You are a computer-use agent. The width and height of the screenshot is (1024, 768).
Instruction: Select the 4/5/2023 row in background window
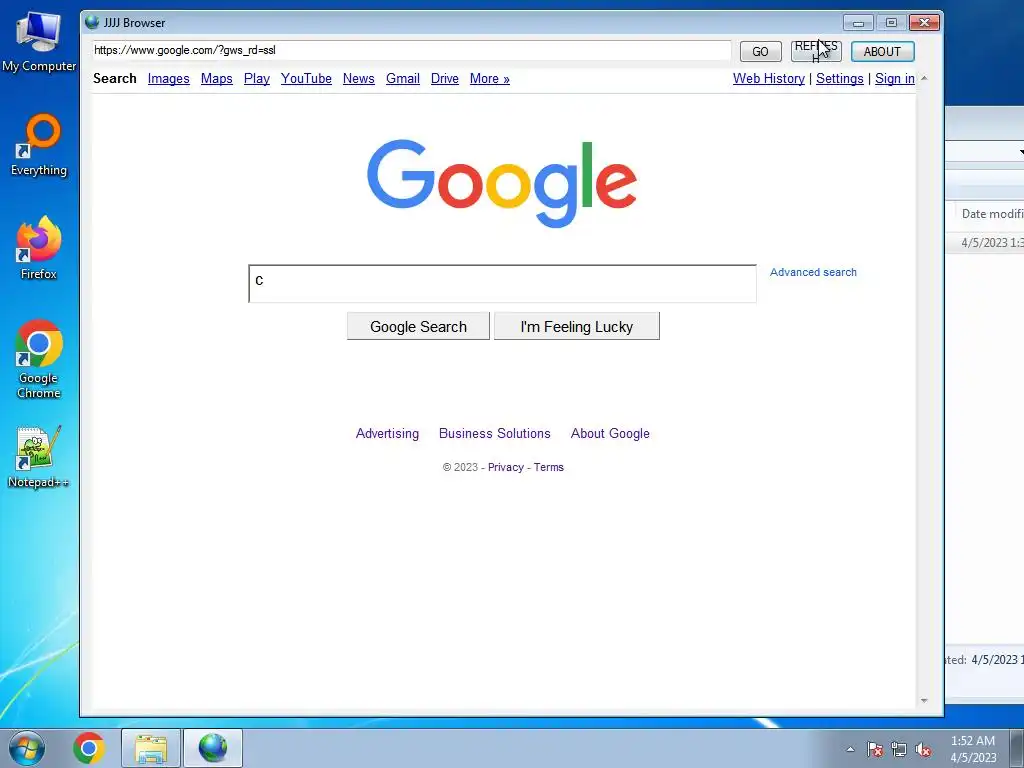pos(986,243)
